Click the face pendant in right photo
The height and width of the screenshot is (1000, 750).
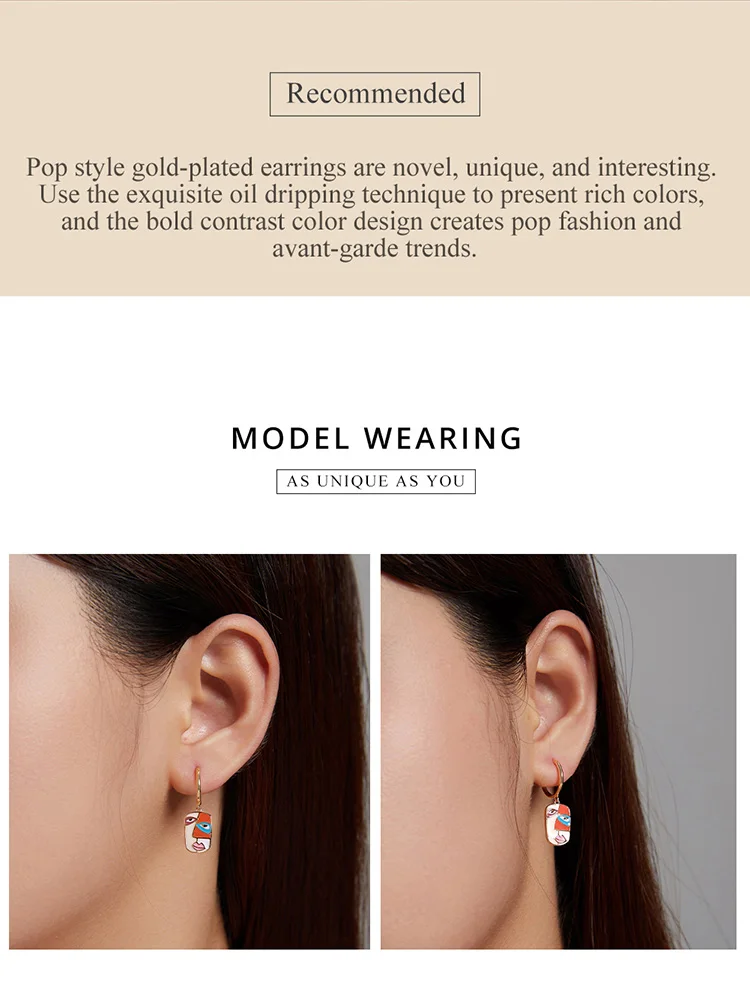(557, 824)
